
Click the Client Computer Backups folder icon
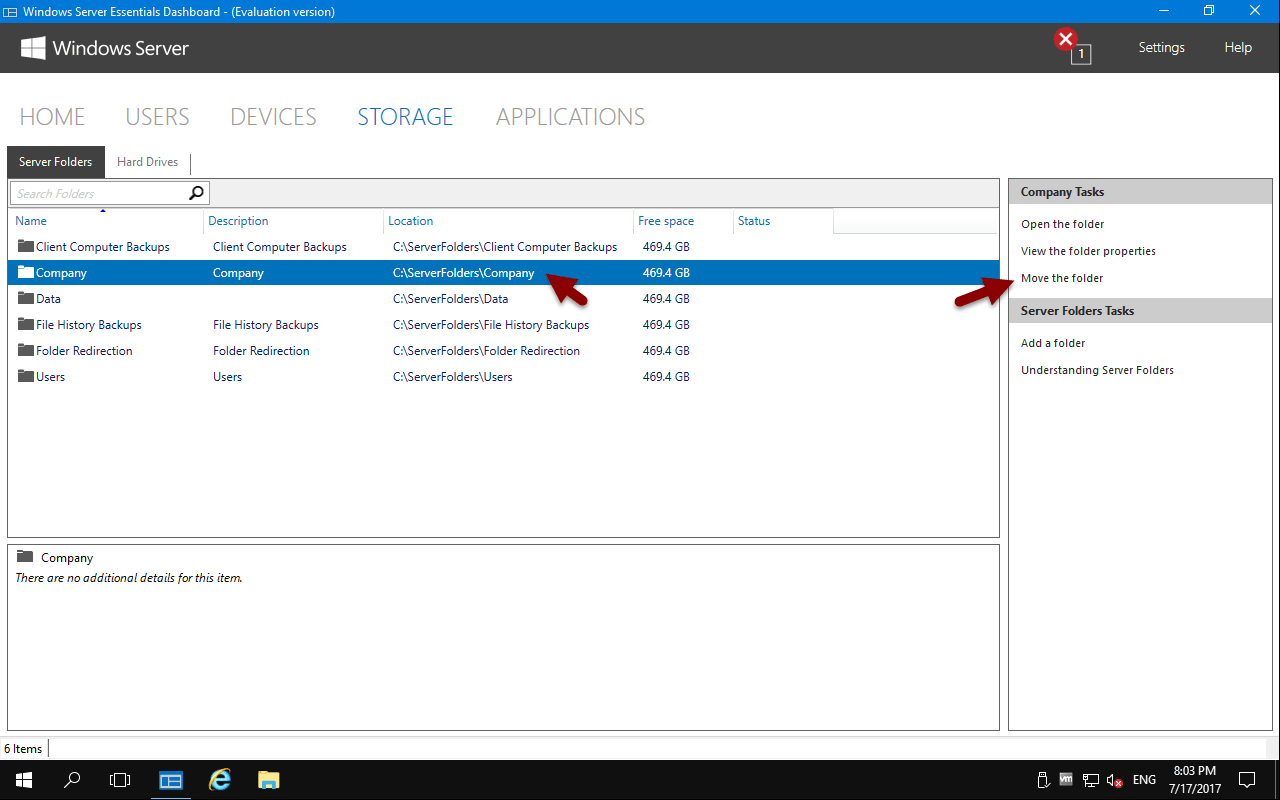click(x=26, y=246)
